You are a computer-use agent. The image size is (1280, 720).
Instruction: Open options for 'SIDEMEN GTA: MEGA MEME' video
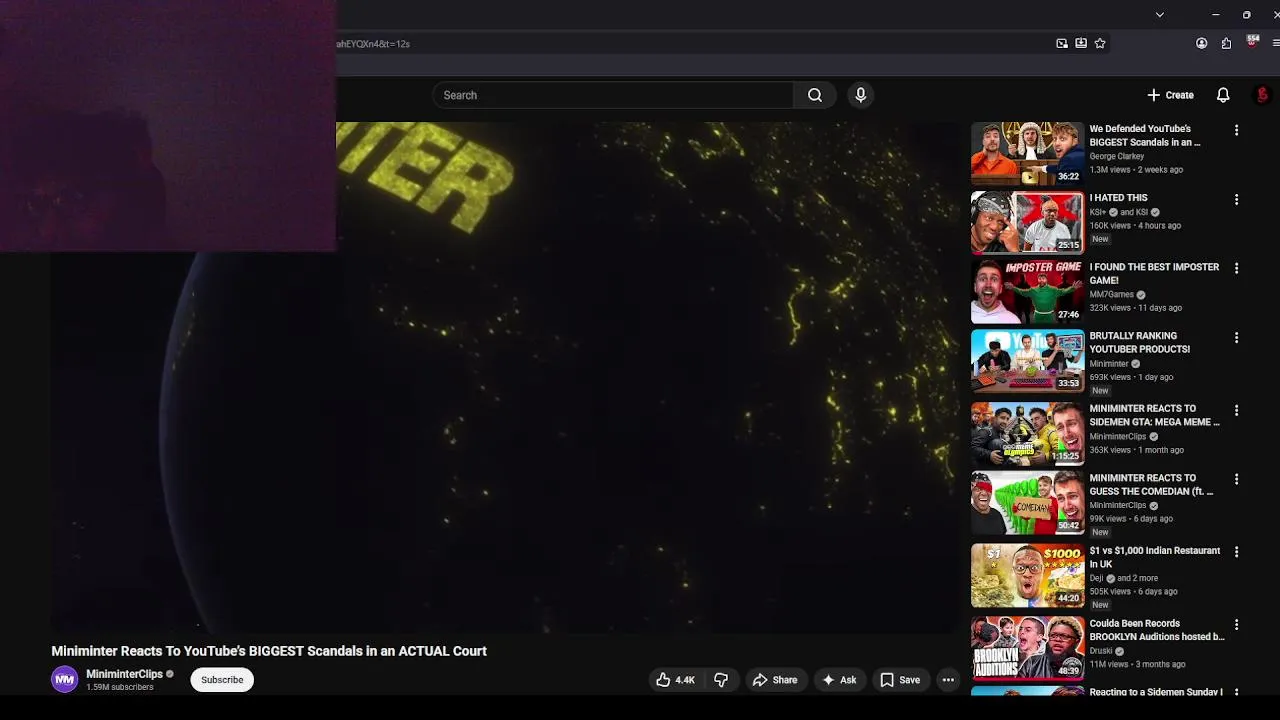point(1236,410)
